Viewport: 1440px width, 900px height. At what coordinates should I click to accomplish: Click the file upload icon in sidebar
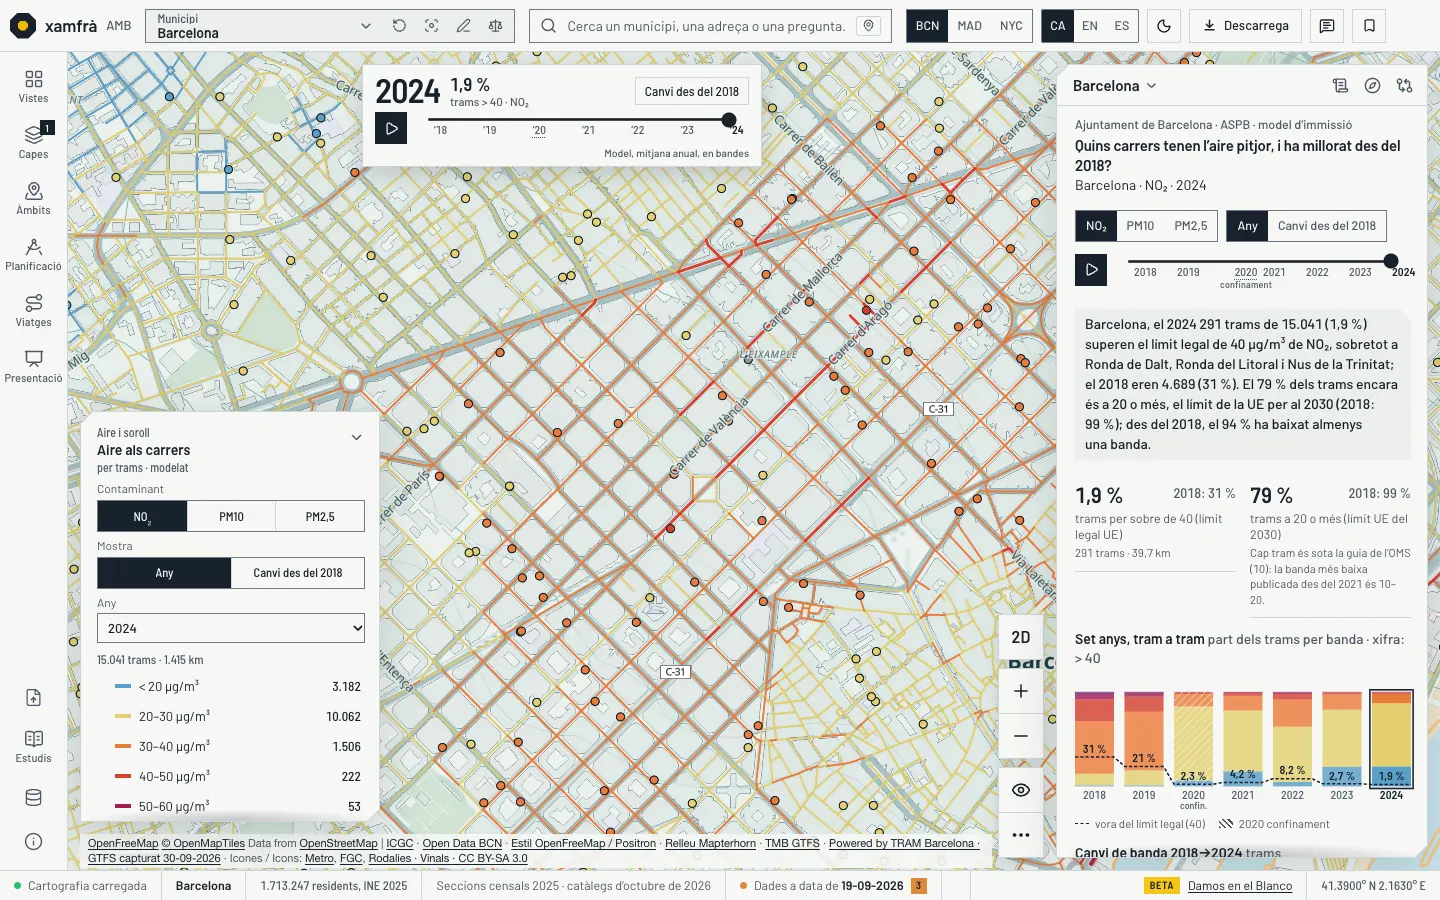(33, 698)
